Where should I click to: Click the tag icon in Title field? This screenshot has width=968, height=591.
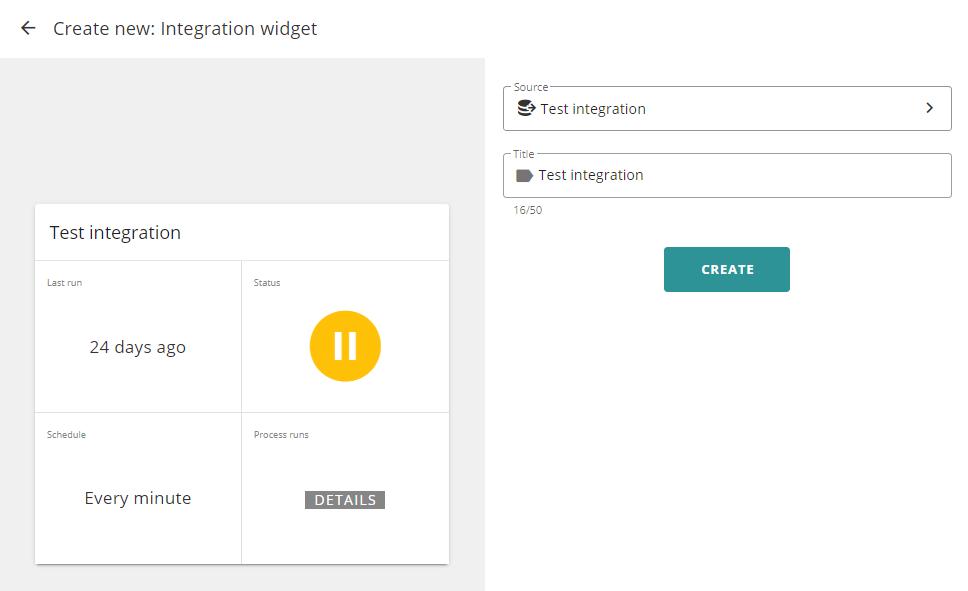click(524, 175)
